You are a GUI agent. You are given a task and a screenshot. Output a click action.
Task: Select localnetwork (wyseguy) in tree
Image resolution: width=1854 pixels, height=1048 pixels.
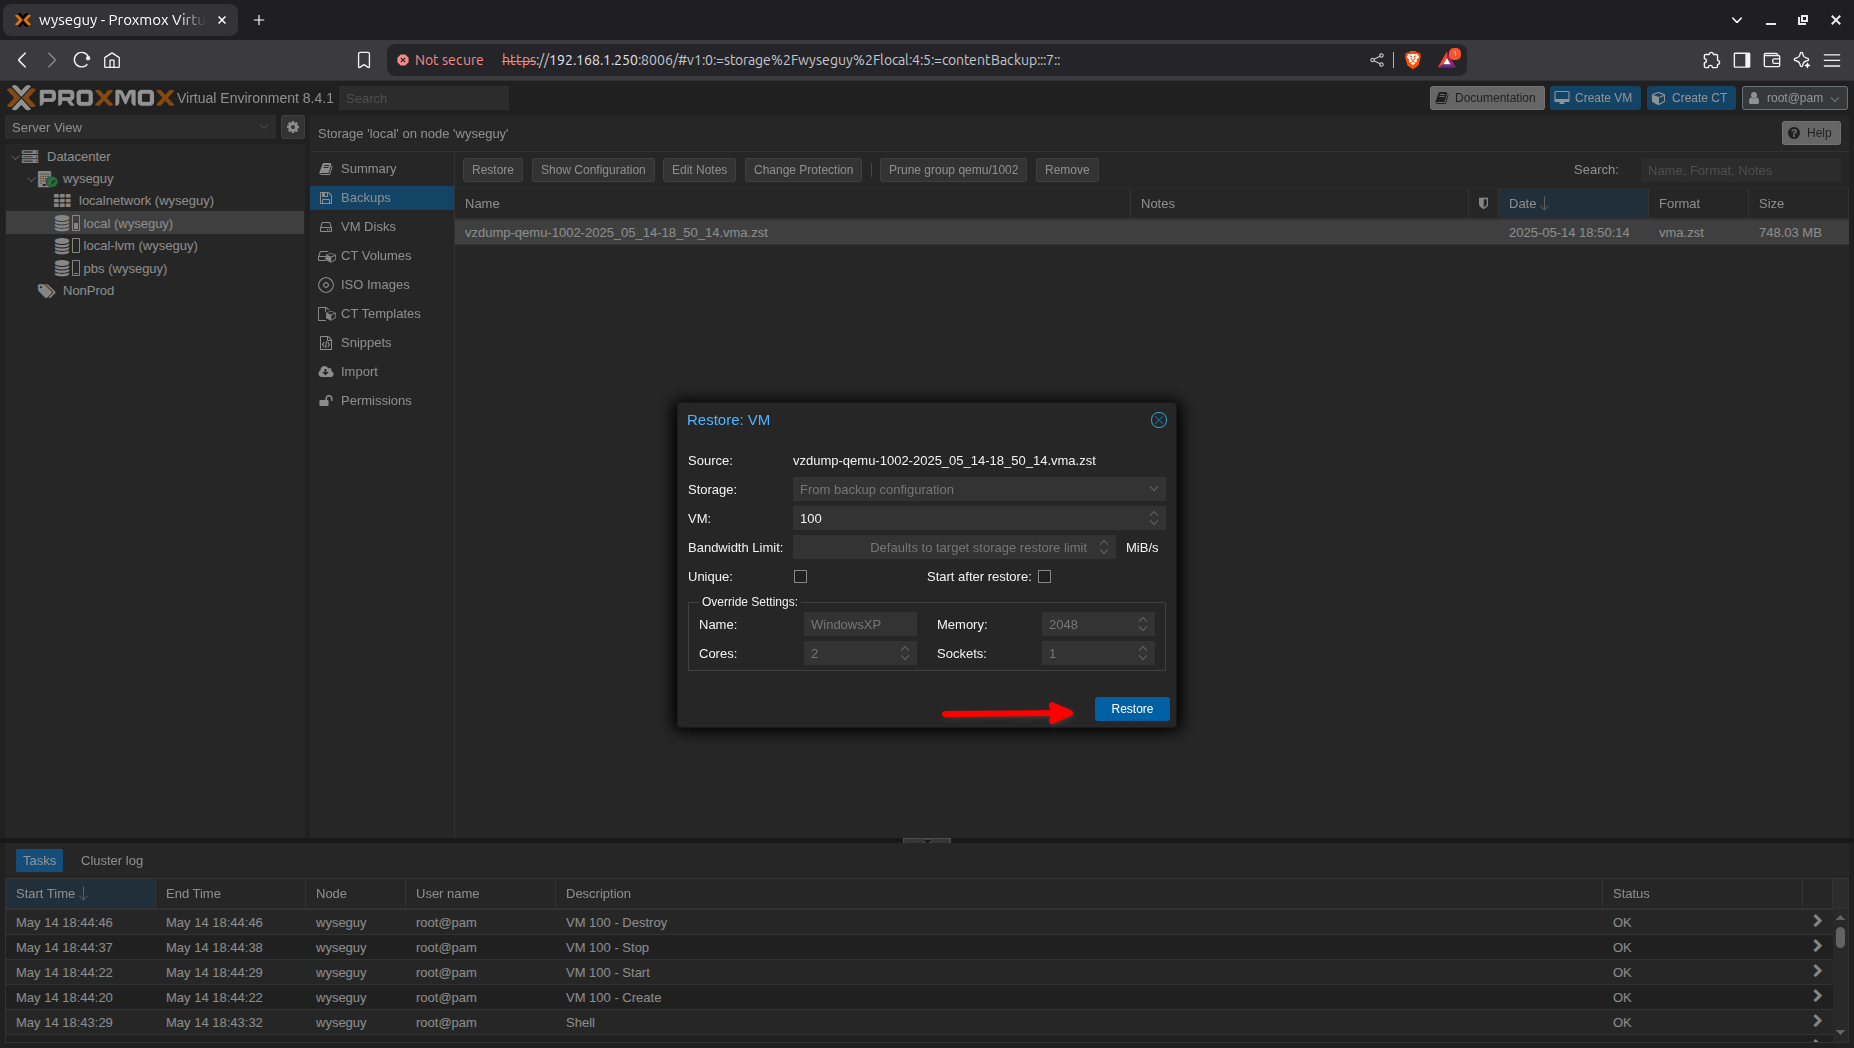click(146, 201)
